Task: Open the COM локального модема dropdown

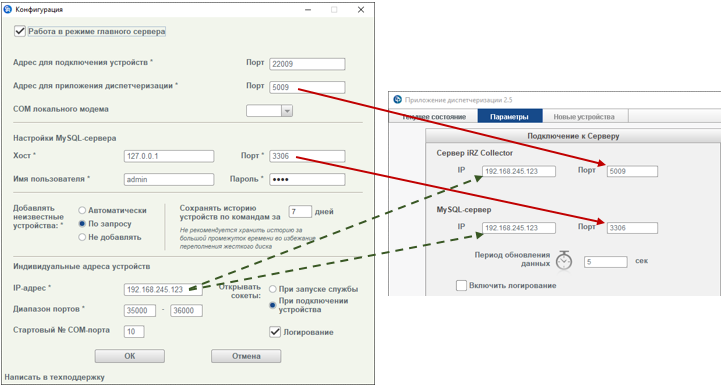Action: (287, 111)
